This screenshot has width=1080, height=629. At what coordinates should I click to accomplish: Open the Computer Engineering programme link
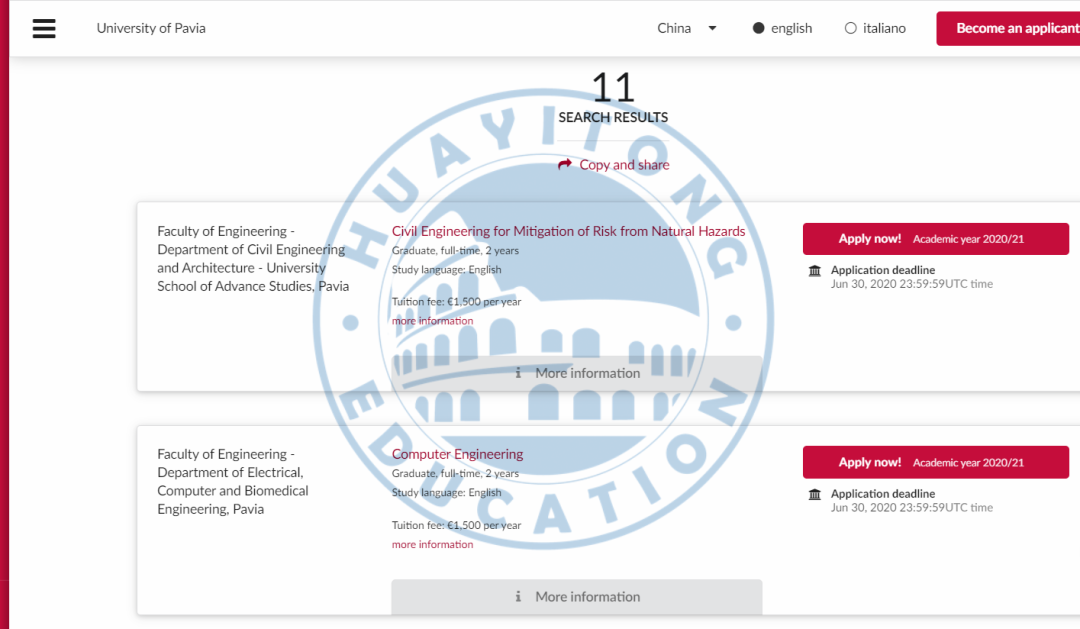(x=457, y=454)
